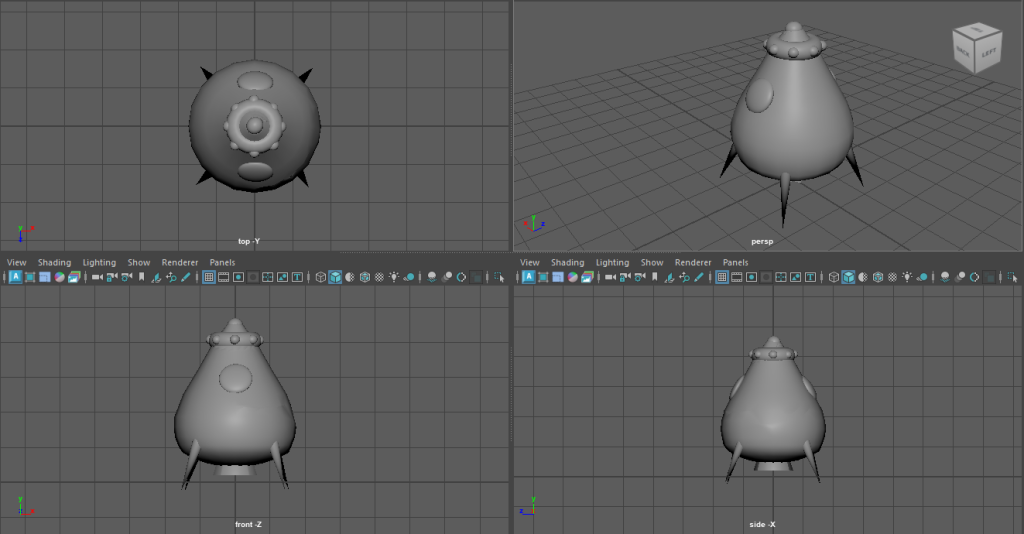This screenshot has width=1024, height=534.
Task: Open the Shading dropdown in front panel
Action: coord(54,263)
